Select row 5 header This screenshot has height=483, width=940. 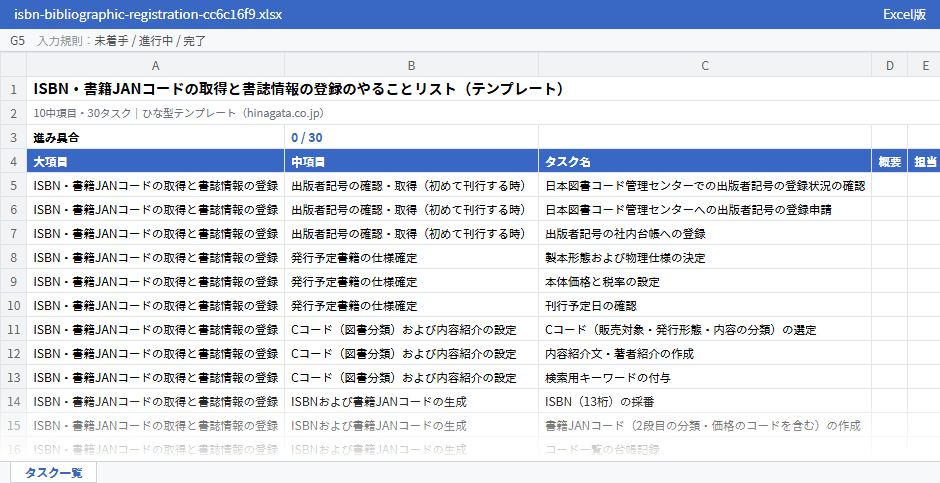click(13, 185)
